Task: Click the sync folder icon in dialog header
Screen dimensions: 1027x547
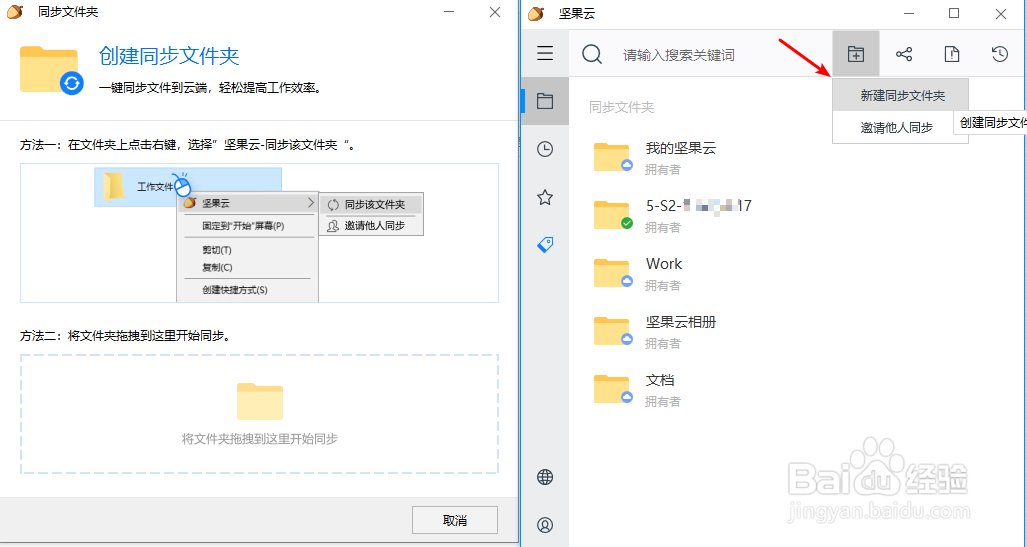Action: coord(51,70)
